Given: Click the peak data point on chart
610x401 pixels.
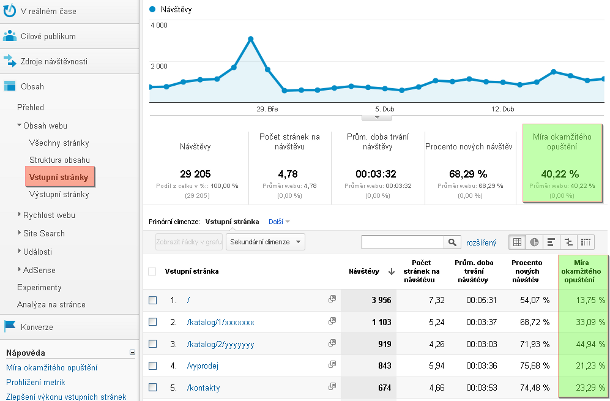Looking at the screenshot, I should point(251,39).
